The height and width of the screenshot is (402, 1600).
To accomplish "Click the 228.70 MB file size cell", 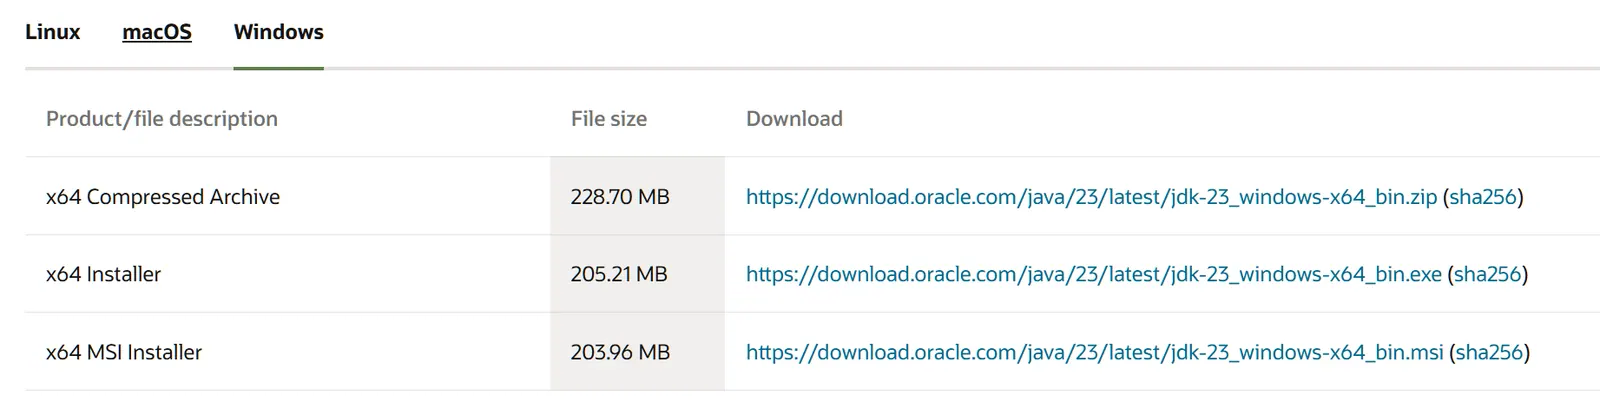I will pos(620,197).
